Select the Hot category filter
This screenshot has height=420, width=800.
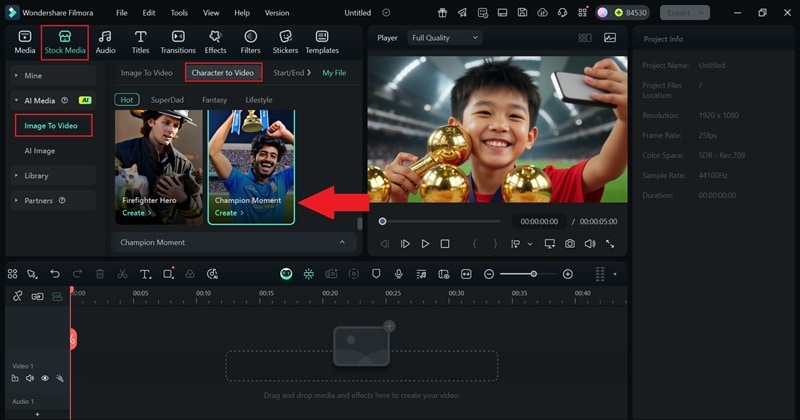(x=127, y=100)
